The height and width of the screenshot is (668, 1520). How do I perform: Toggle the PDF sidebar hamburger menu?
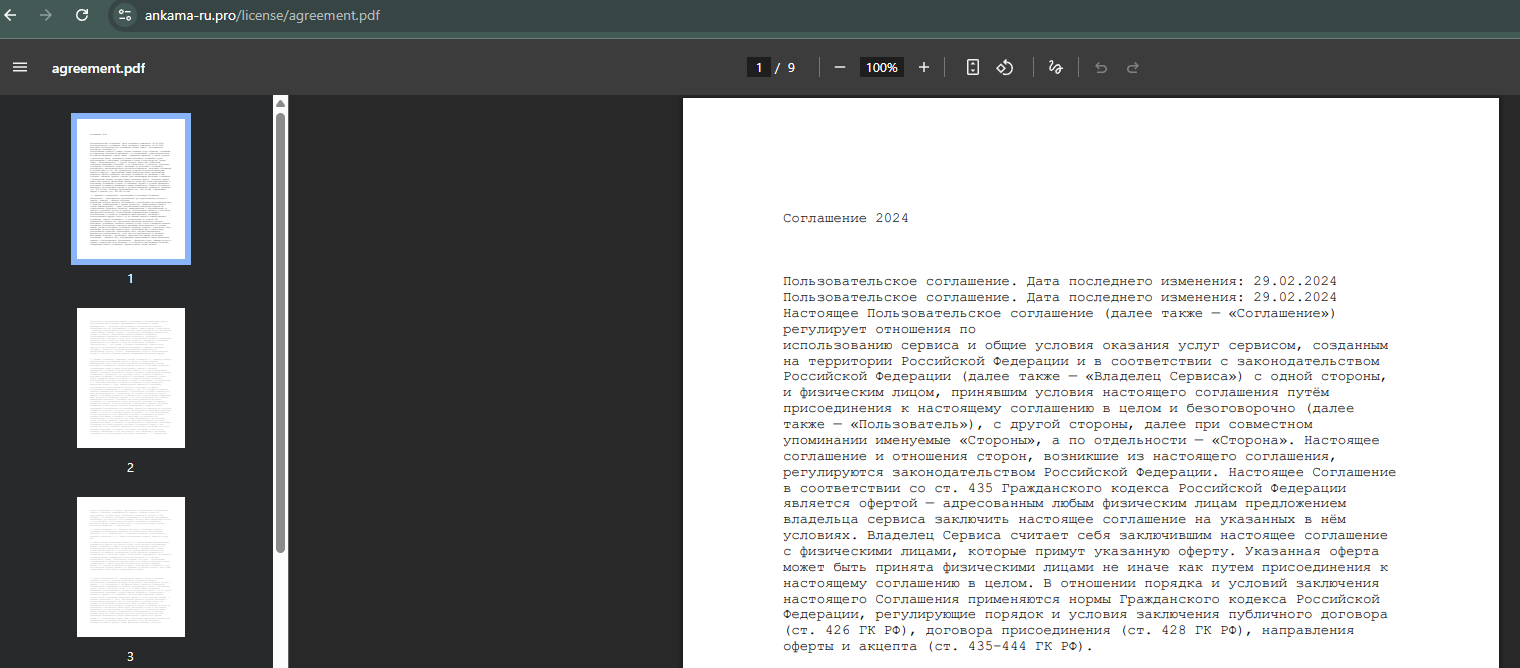pyautogui.click(x=20, y=67)
